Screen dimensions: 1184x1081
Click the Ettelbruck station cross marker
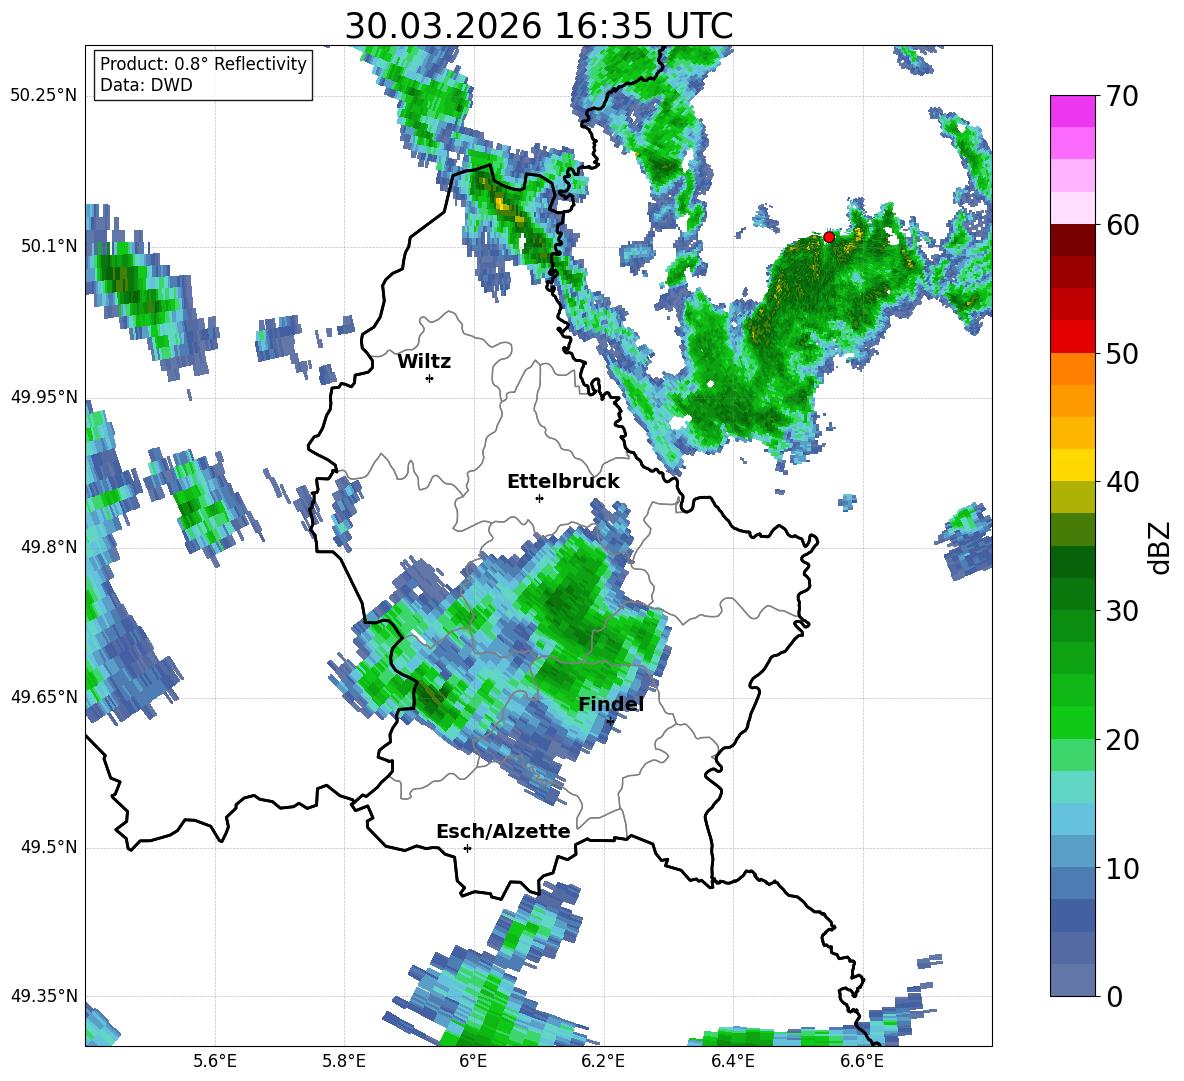click(x=539, y=498)
